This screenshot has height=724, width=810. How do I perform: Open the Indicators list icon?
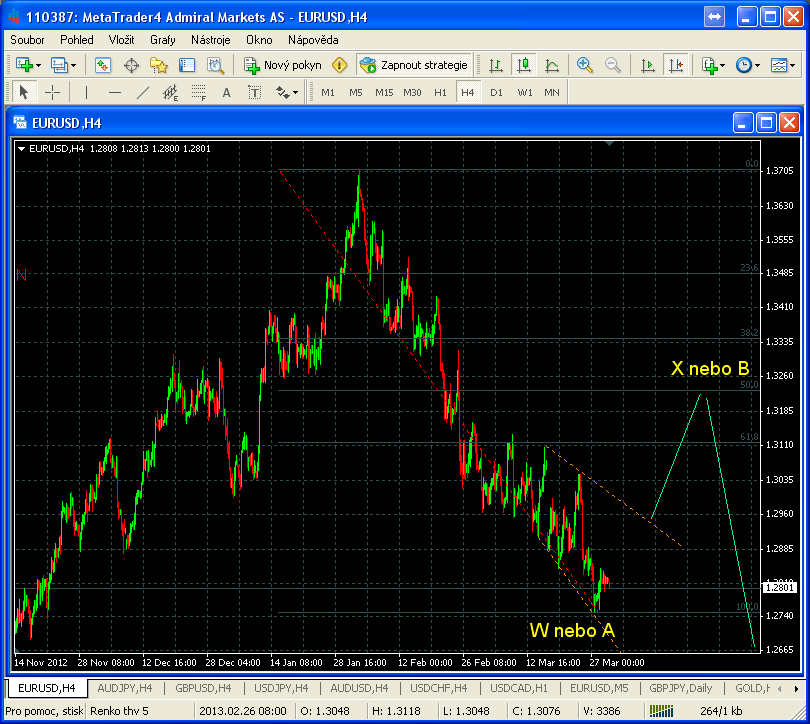click(x=709, y=65)
